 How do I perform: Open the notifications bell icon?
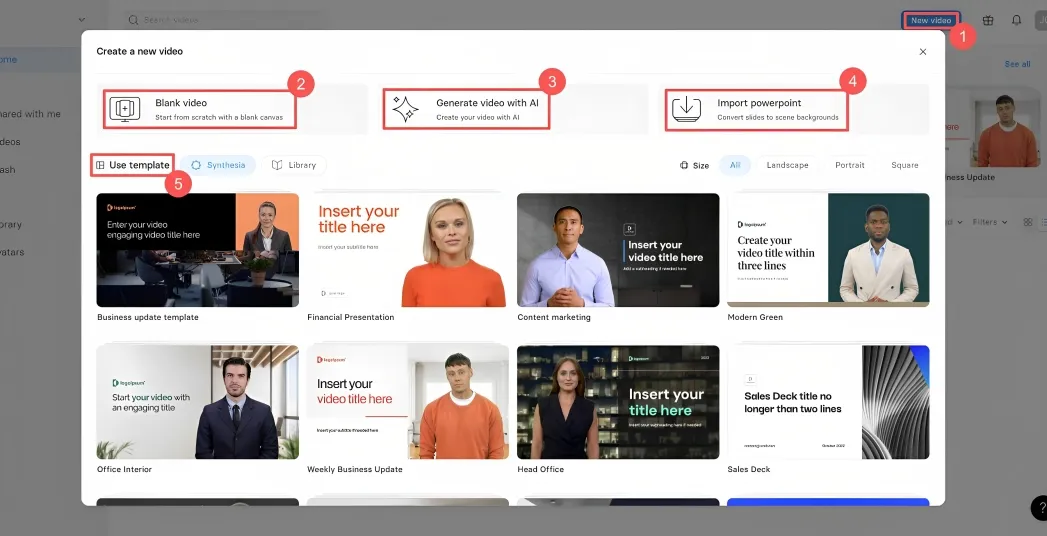tap(1016, 20)
